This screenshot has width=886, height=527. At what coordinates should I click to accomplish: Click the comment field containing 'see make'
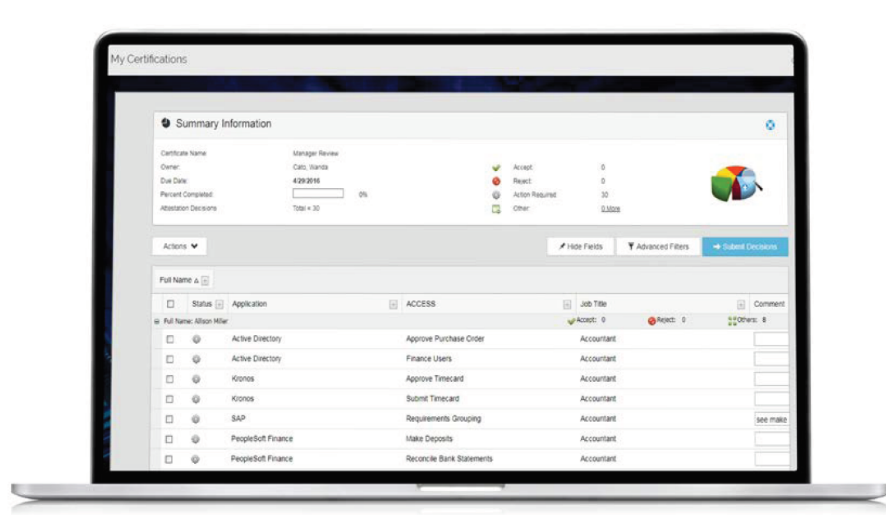(771, 420)
